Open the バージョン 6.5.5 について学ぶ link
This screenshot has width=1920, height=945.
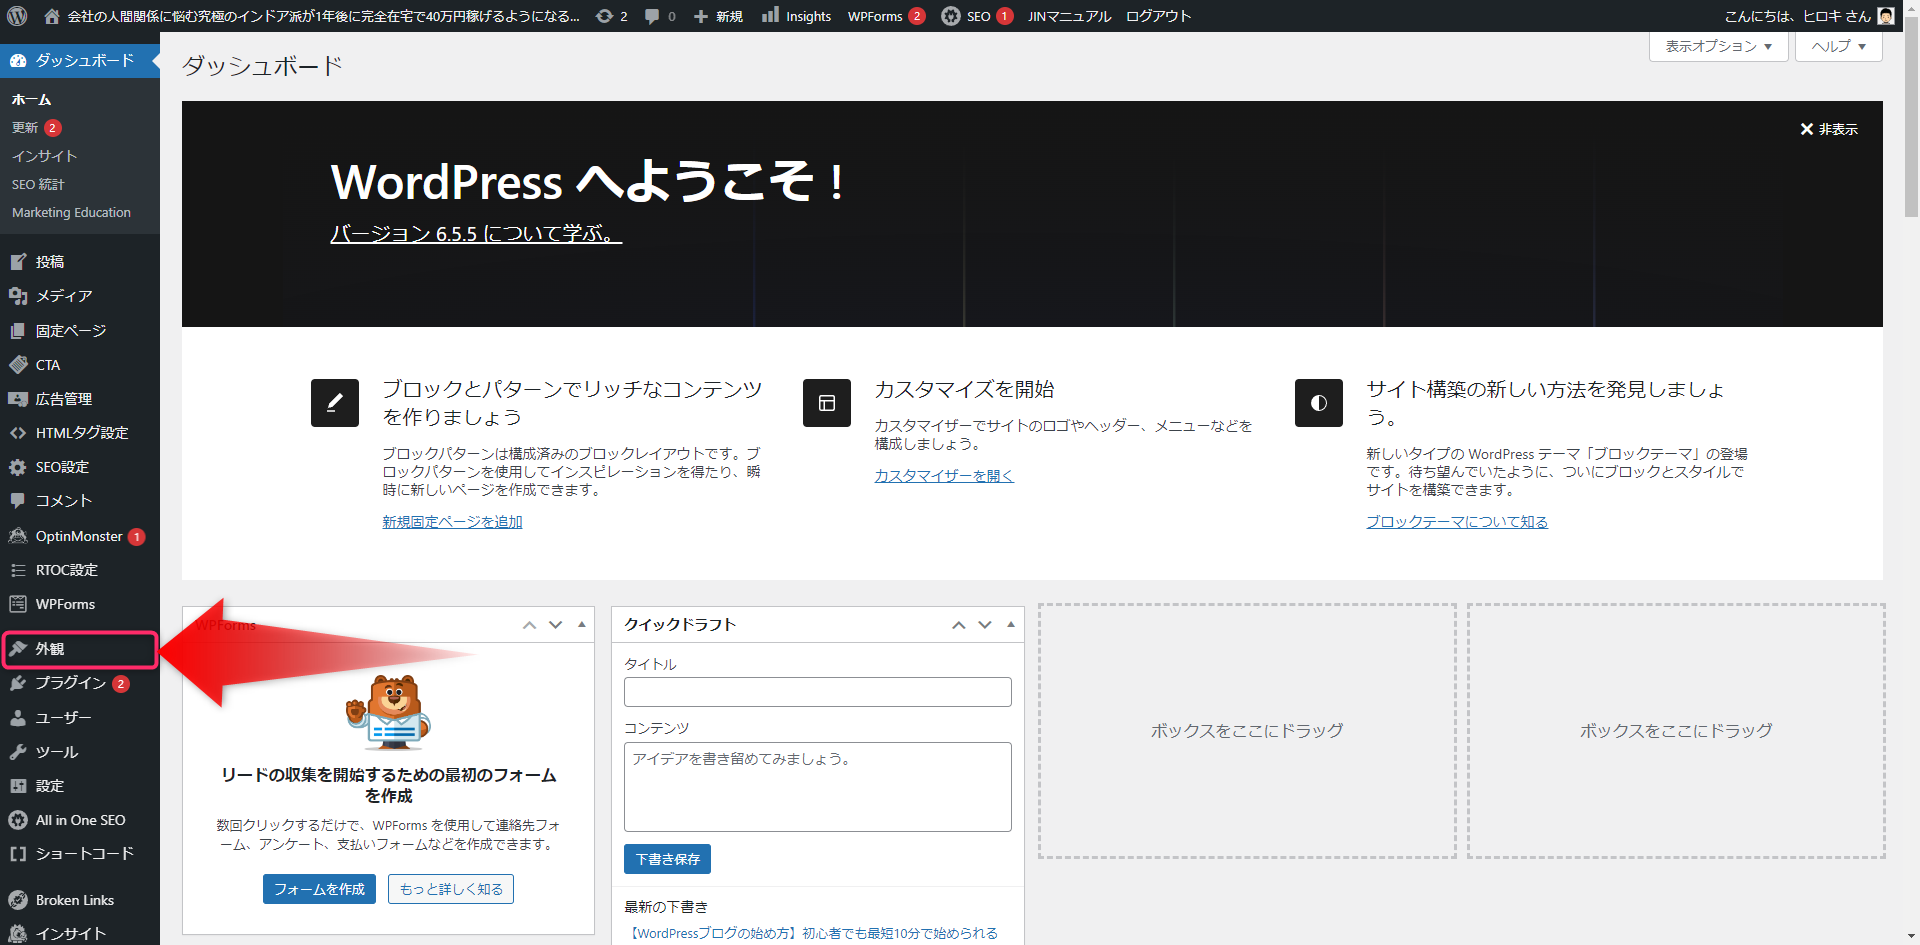[476, 233]
